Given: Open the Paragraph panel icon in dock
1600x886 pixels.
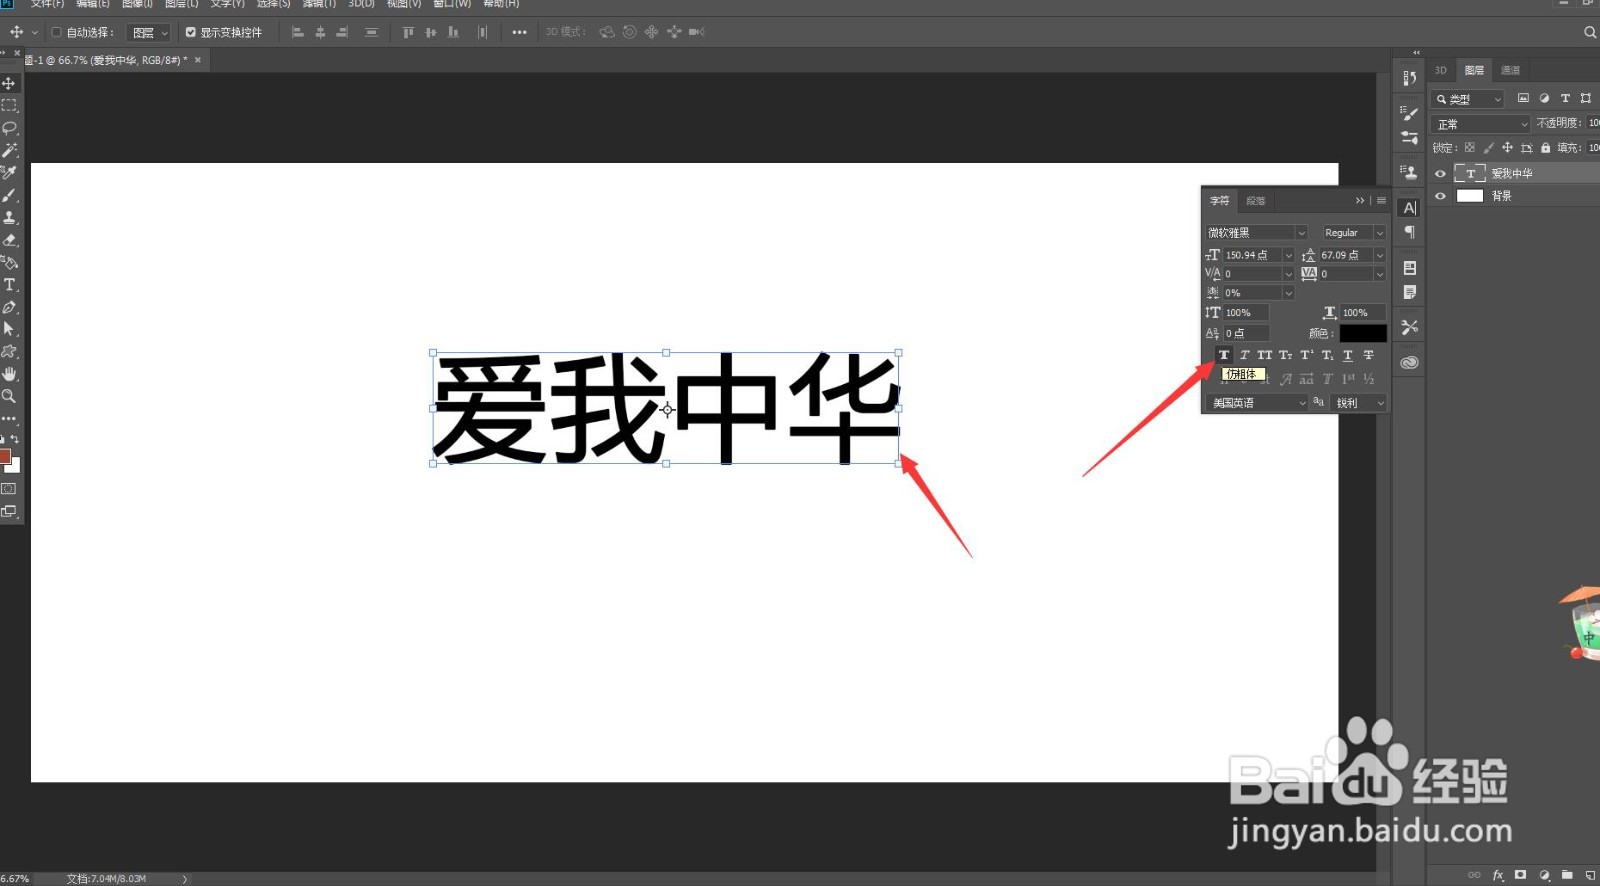Looking at the screenshot, I should tap(1409, 232).
